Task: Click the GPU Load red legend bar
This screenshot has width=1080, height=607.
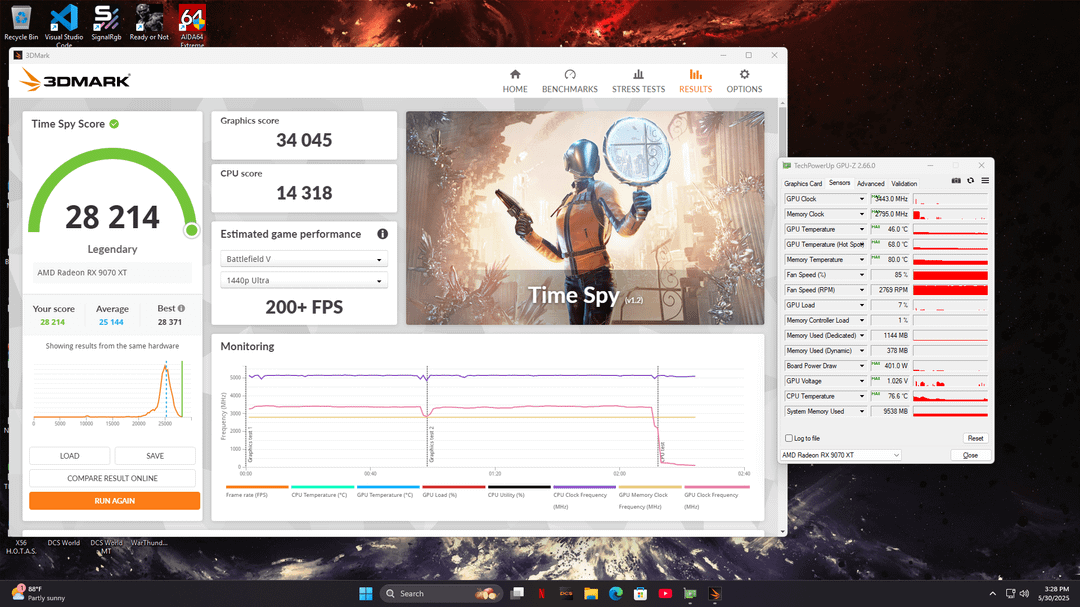Action: (453, 487)
